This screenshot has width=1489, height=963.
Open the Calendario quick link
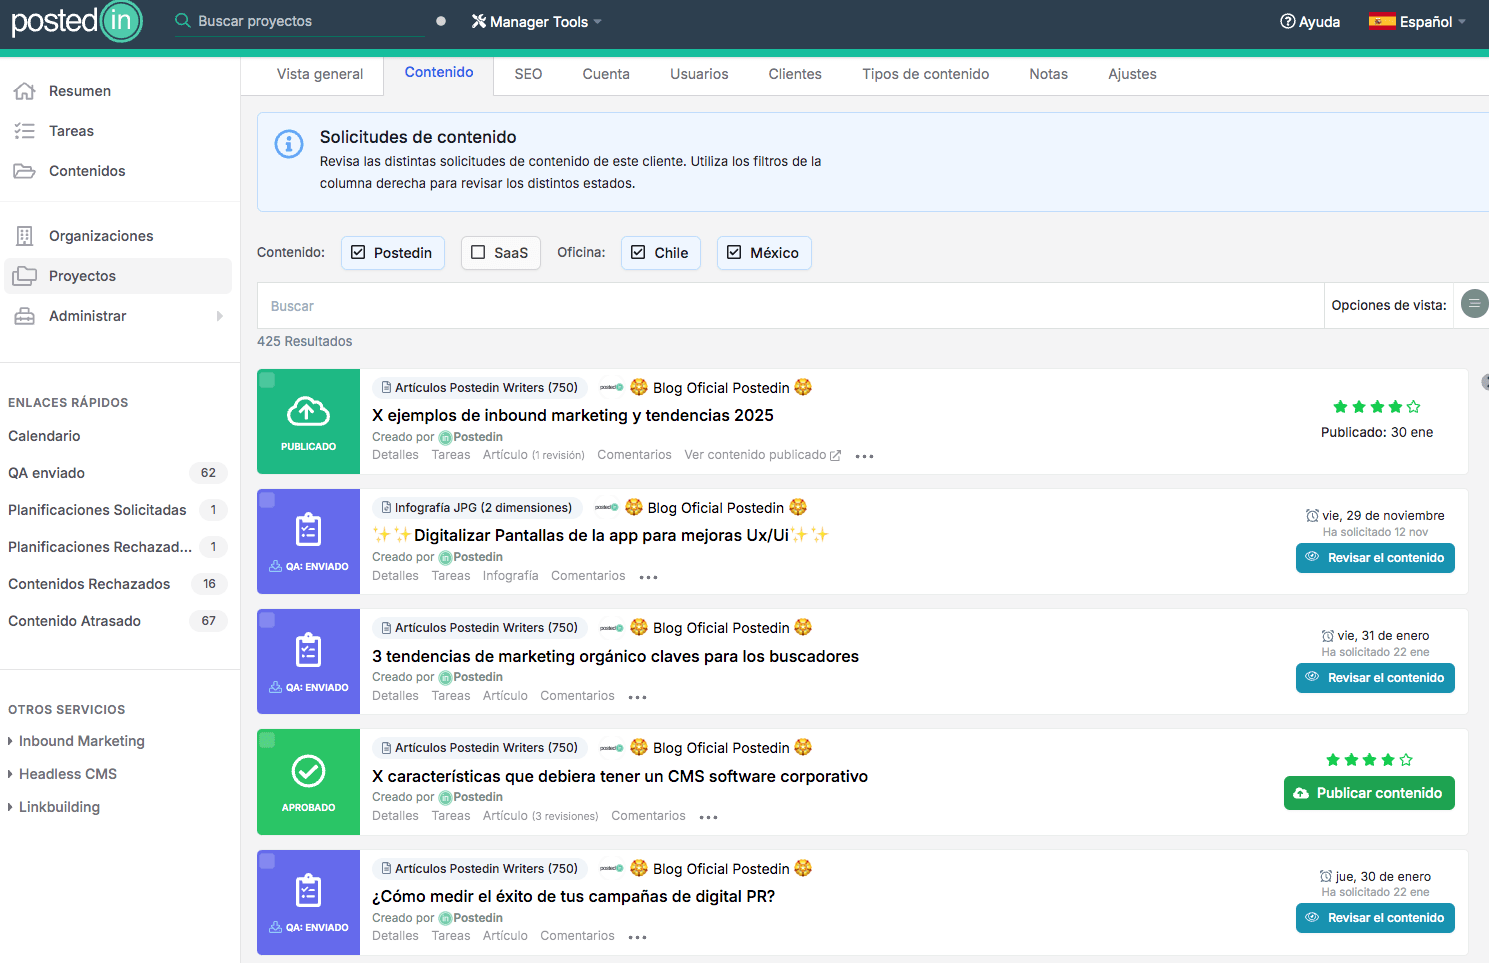coord(44,436)
